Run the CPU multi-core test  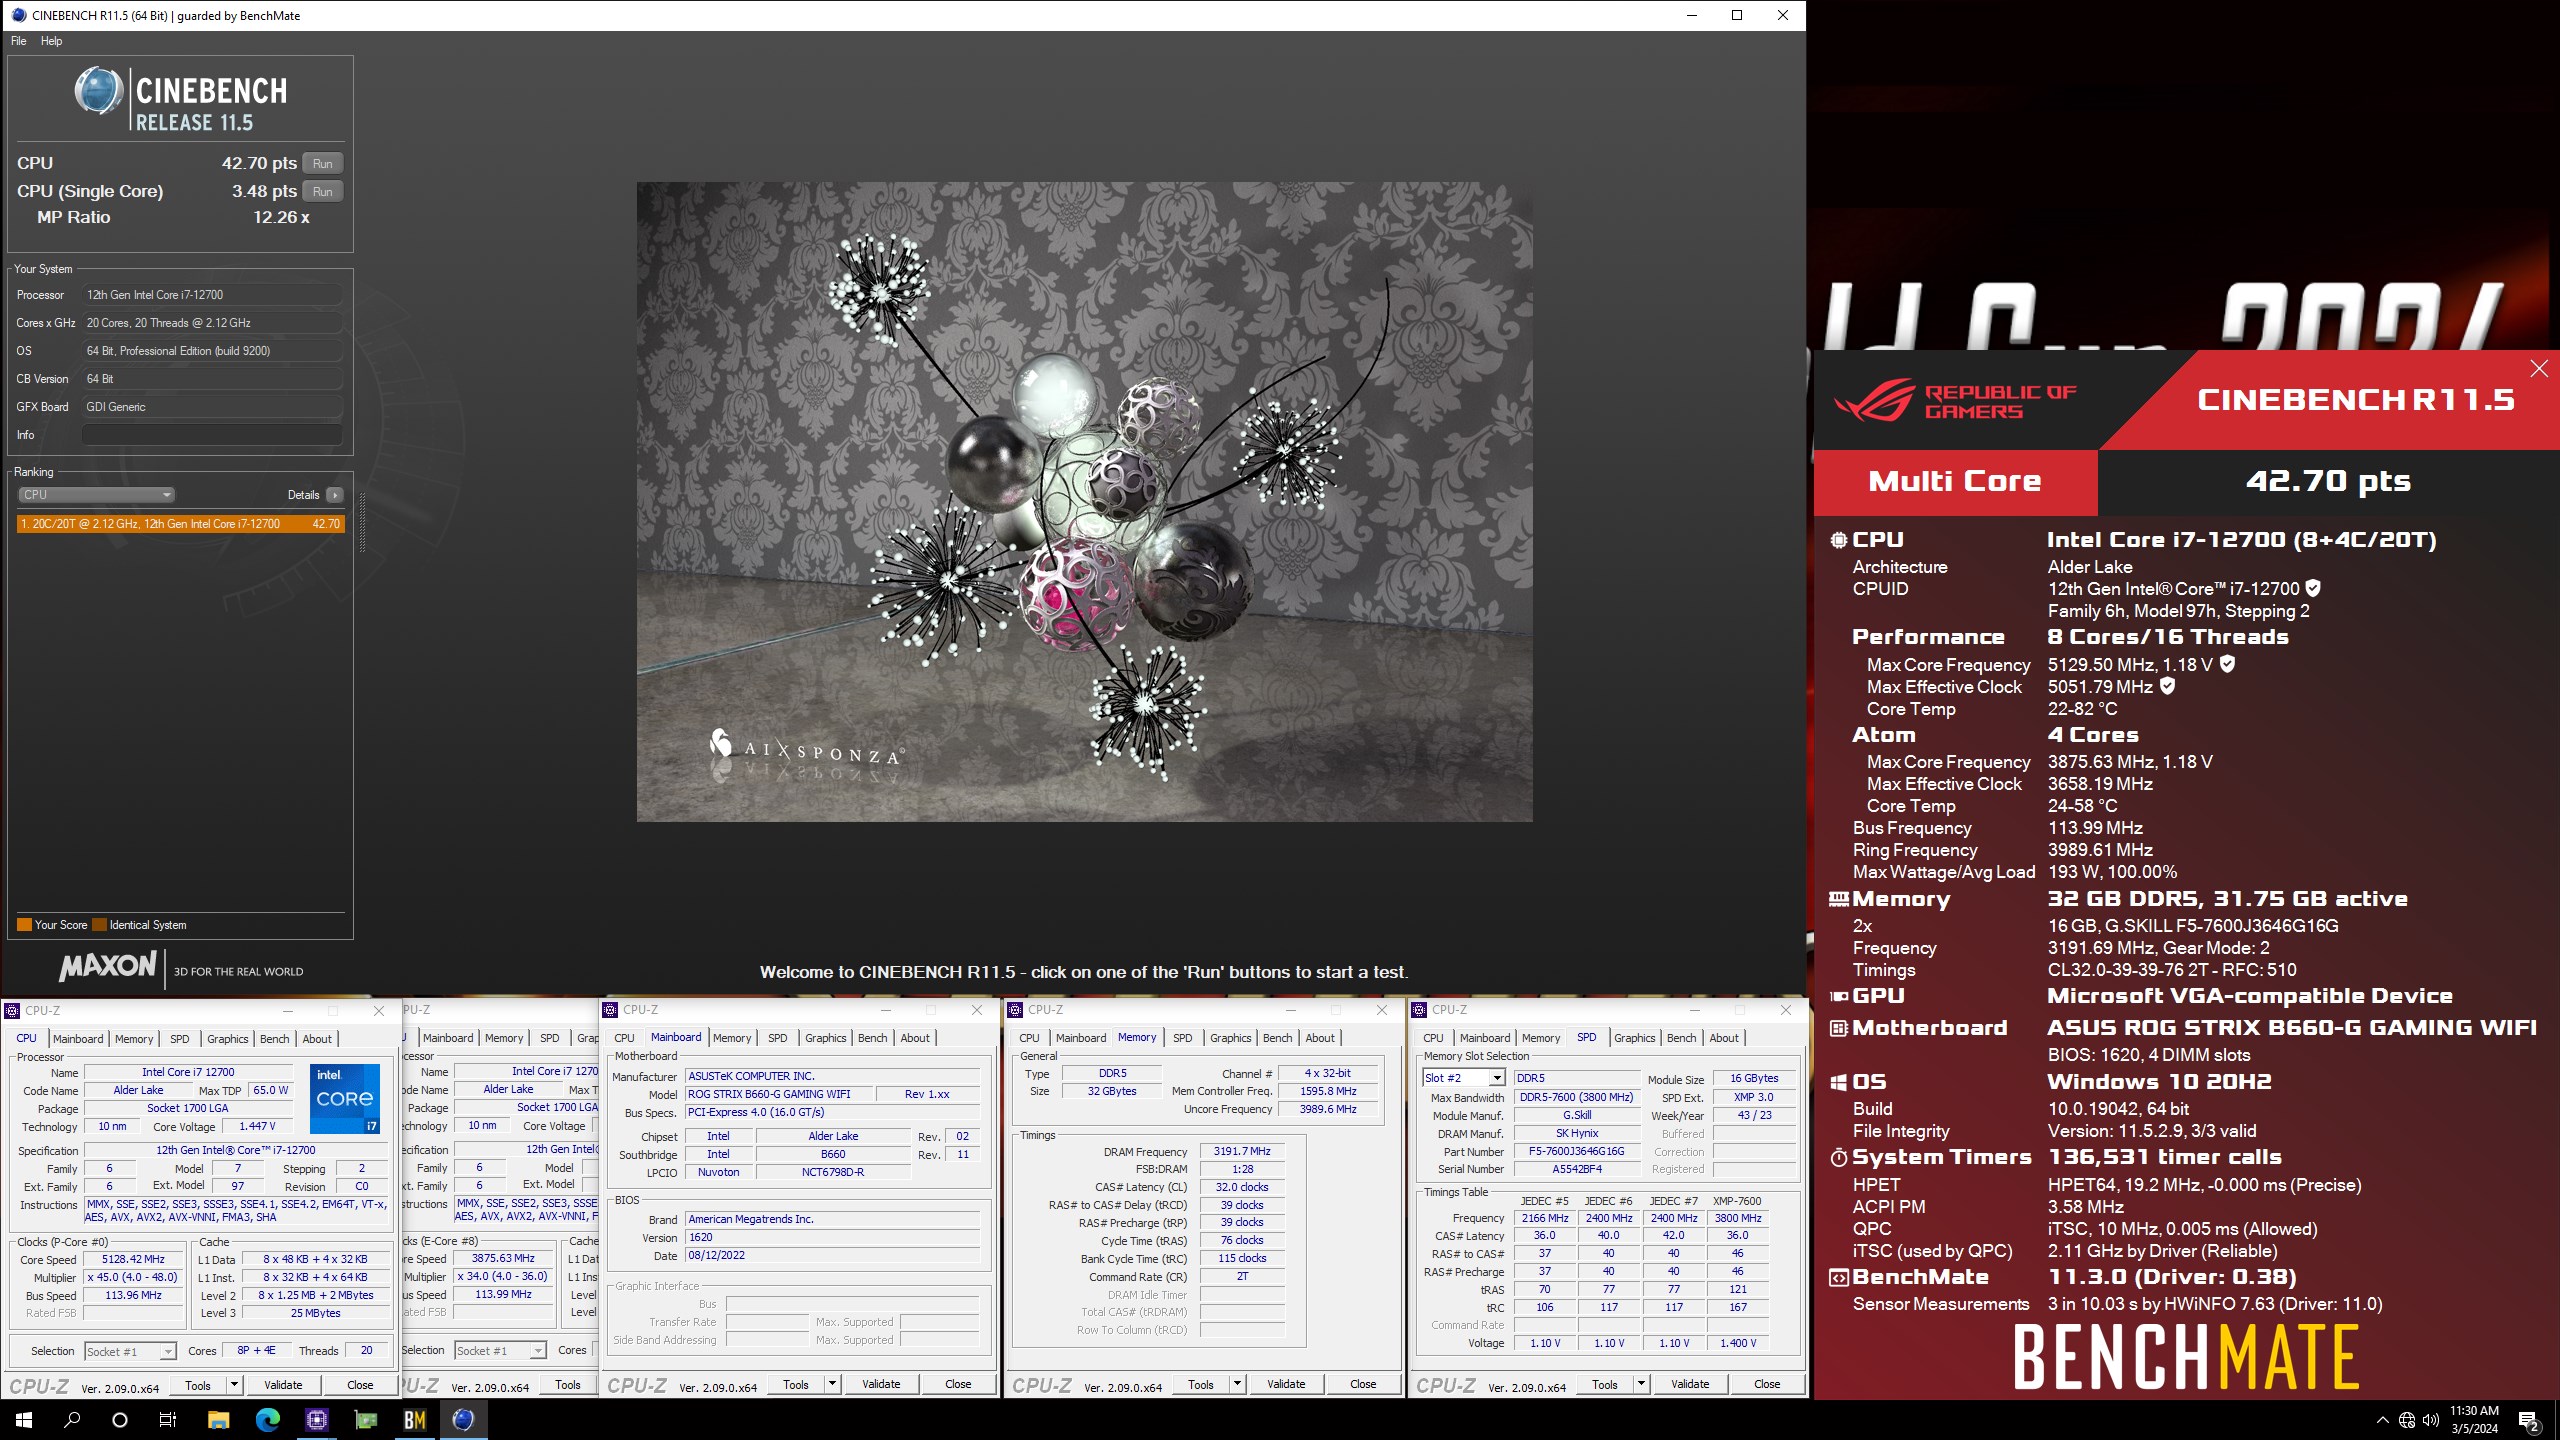click(x=322, y=163)
